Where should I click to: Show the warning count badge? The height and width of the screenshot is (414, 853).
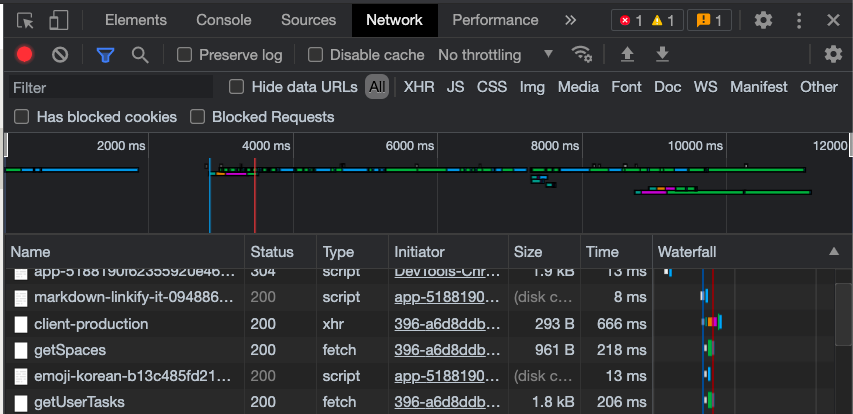coord(663,21)
